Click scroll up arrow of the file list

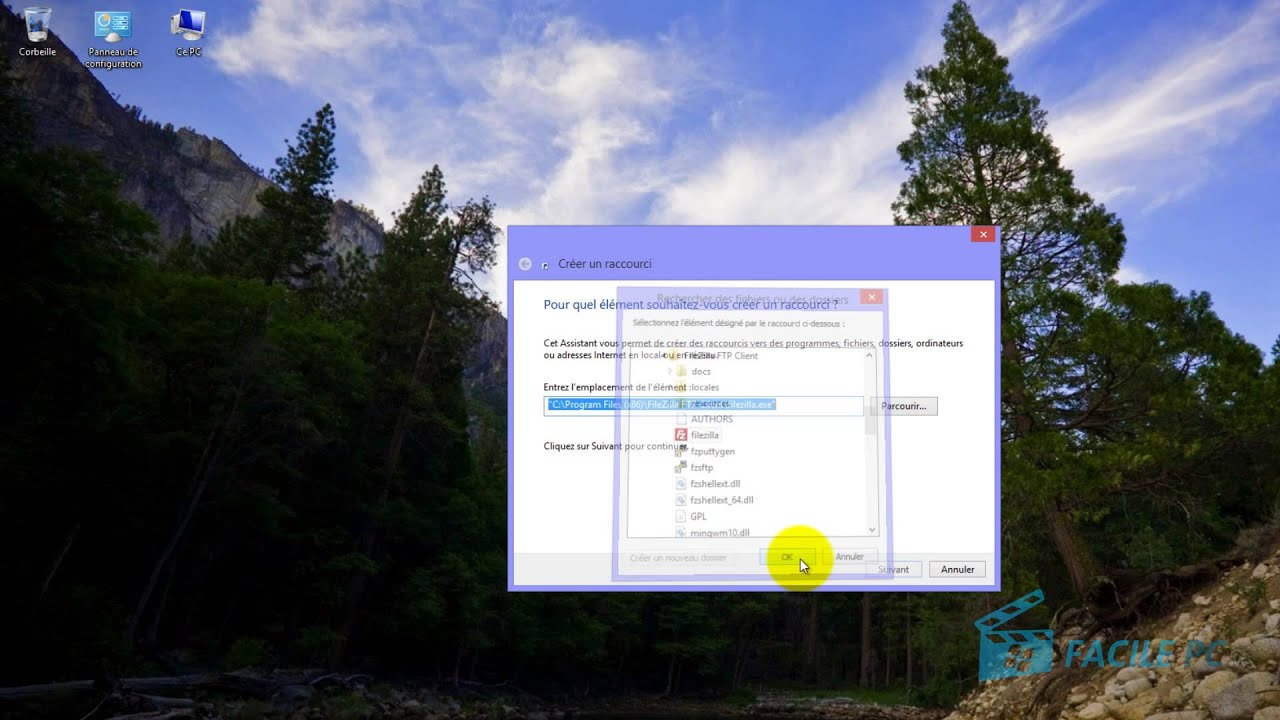(x=871, y=355)
